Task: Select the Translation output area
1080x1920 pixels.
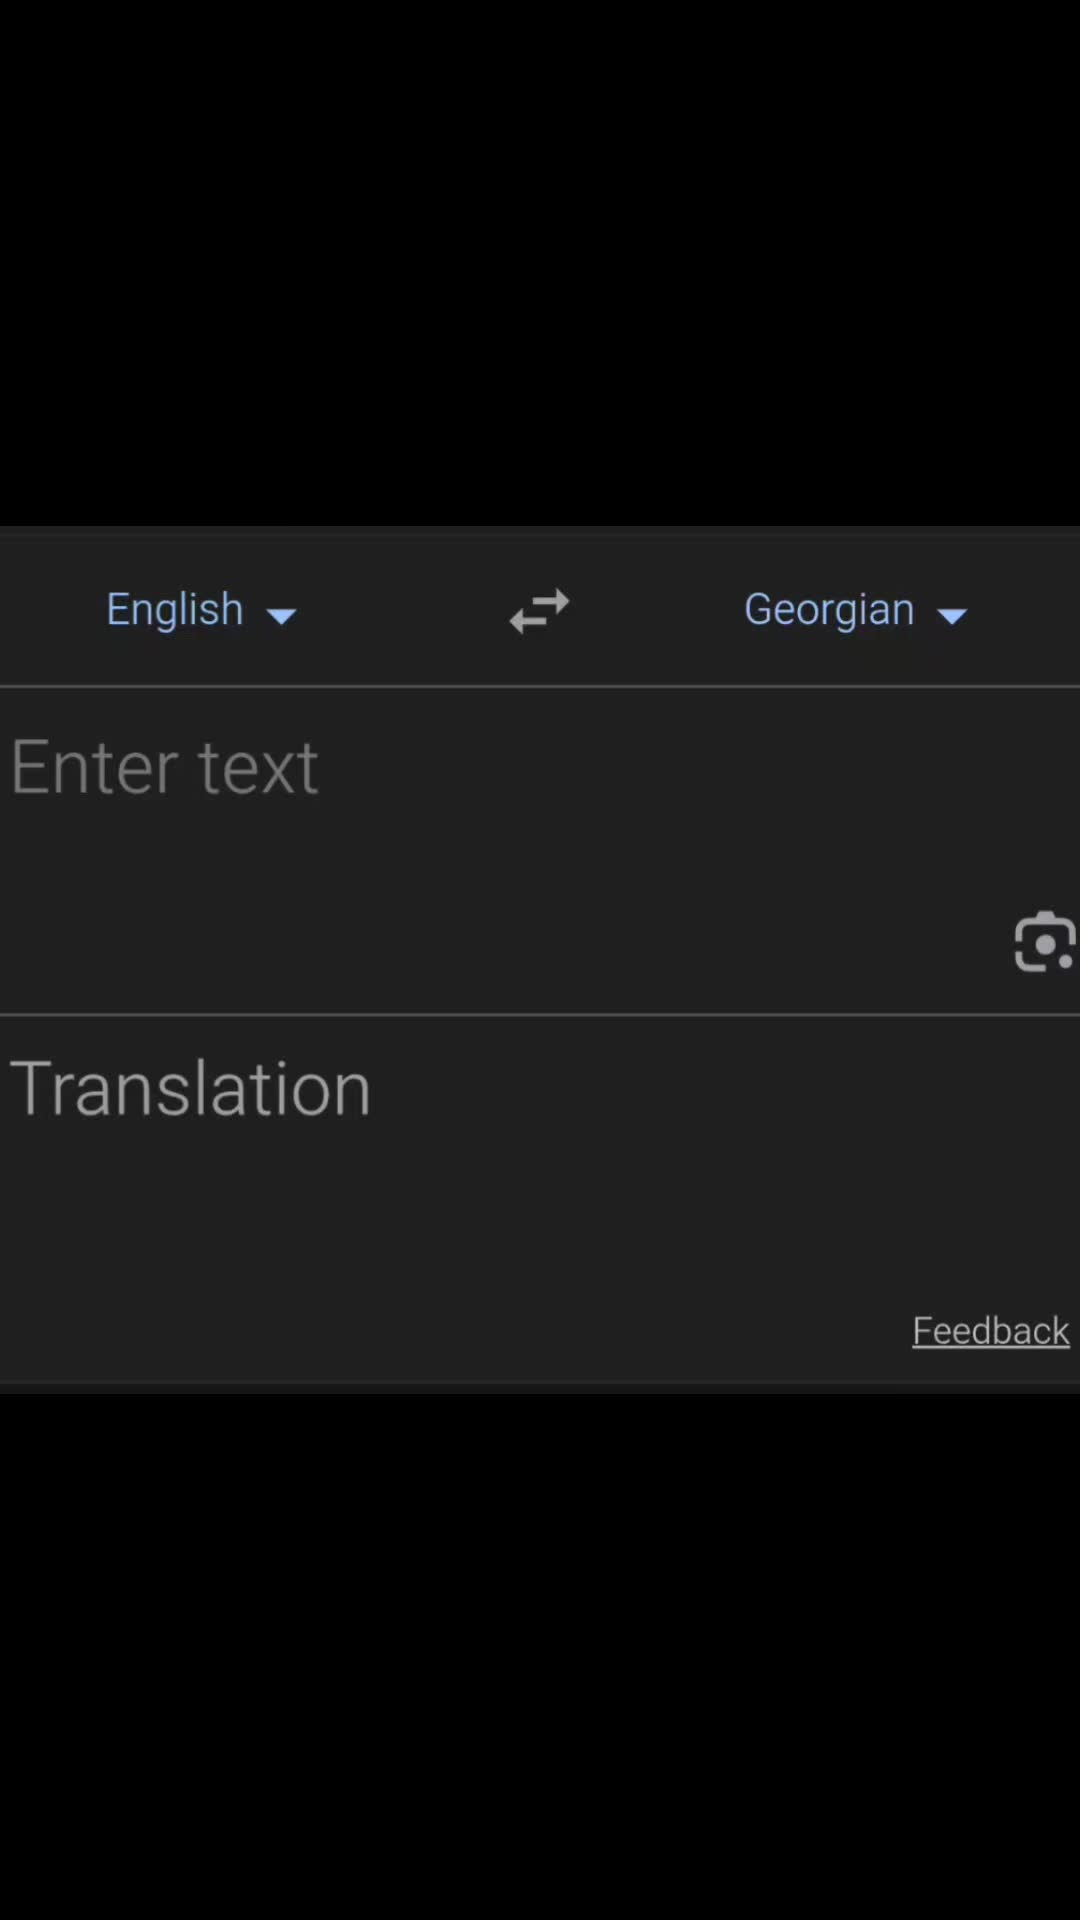Action: (x=540, y=1198)
